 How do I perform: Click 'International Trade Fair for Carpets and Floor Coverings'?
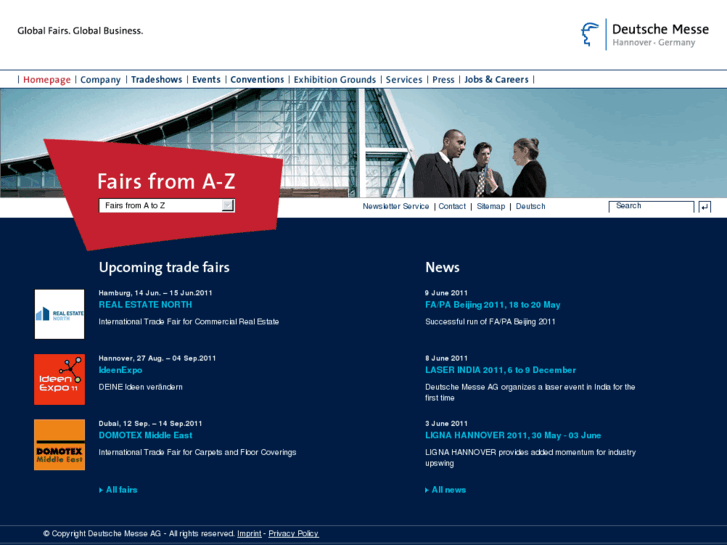pos(197,452)
